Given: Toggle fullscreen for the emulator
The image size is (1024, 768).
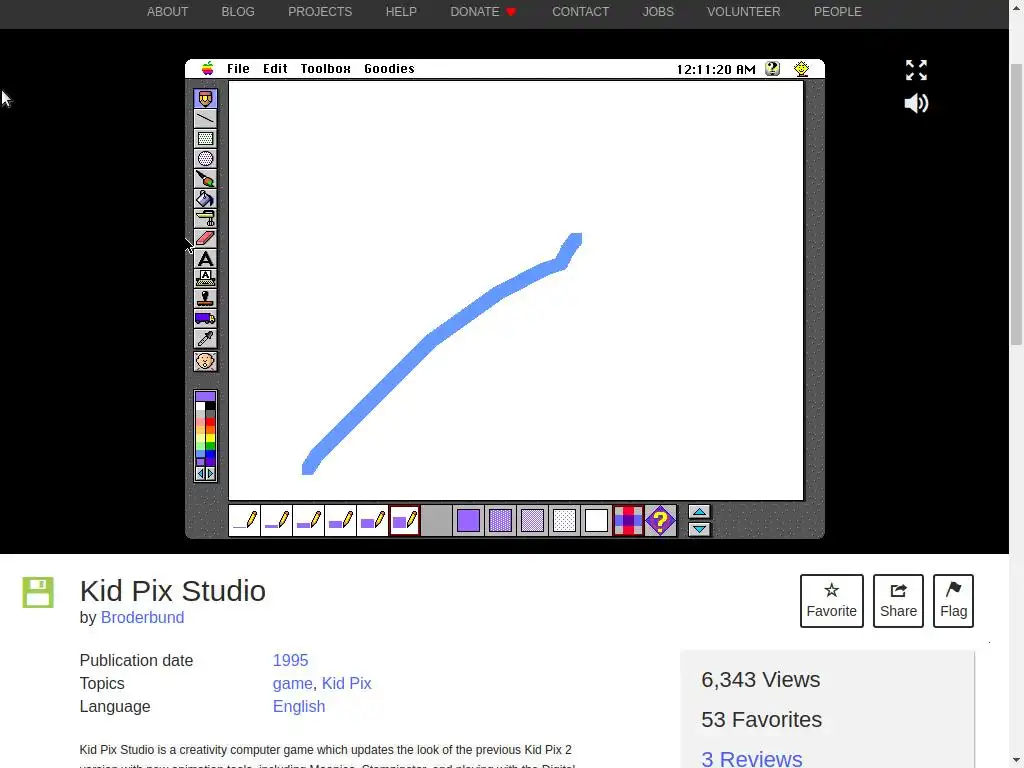Looking at the screenshot, I should pos(916,70).
